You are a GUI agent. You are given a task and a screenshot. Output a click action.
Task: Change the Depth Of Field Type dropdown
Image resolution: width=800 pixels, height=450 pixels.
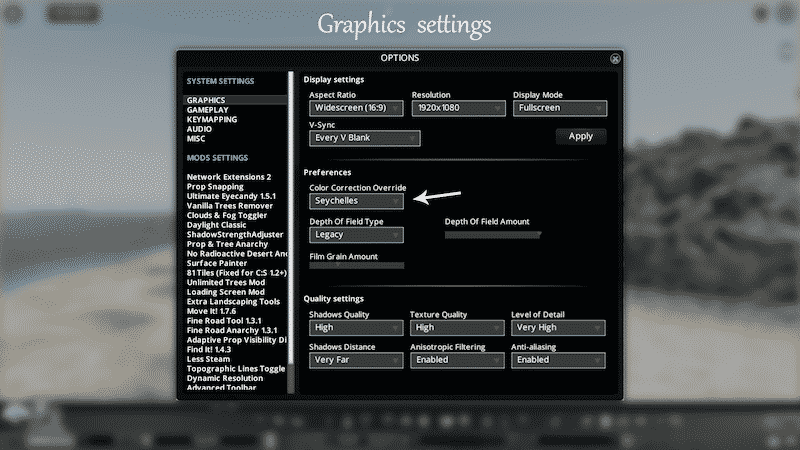pyautogui.click(x=356, y=235)
